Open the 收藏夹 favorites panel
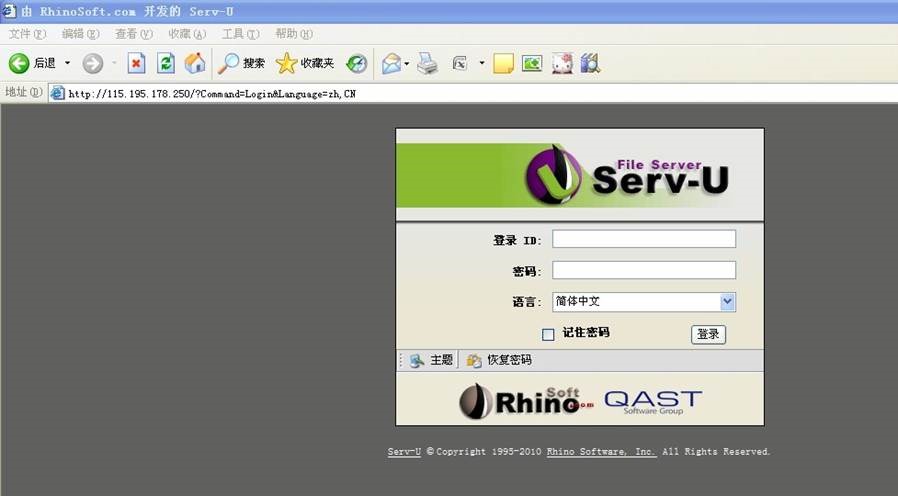 (x=305, y=63)
